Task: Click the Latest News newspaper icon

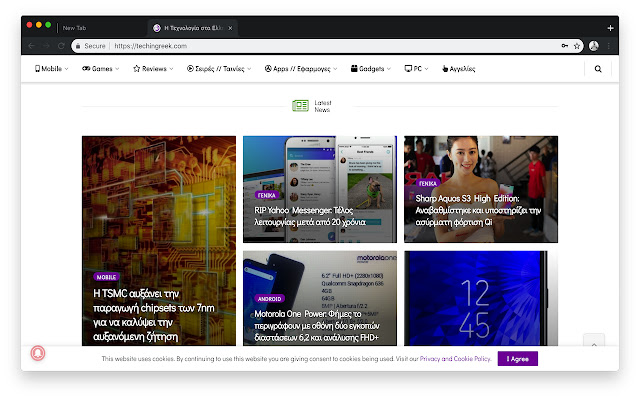Action: coord(300,106)
